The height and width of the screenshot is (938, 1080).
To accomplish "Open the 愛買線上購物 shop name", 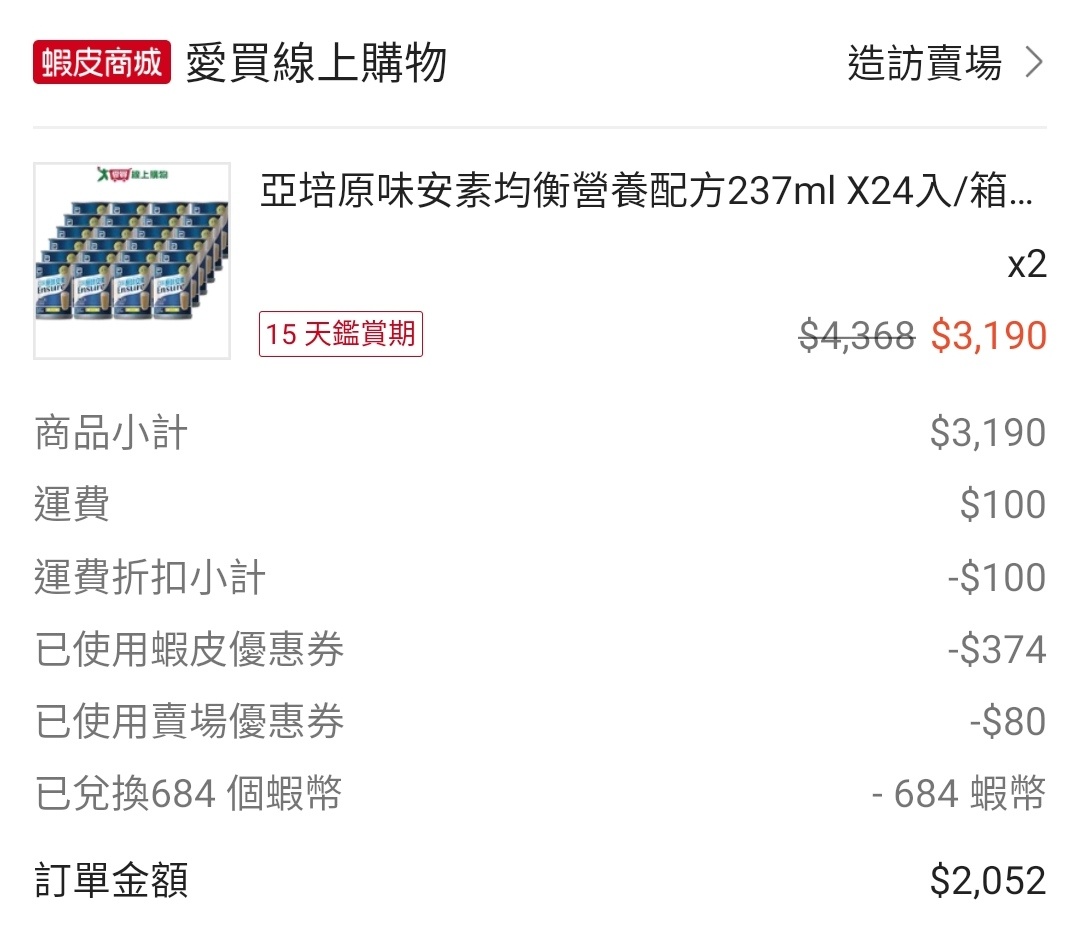I will coord(316,63).
